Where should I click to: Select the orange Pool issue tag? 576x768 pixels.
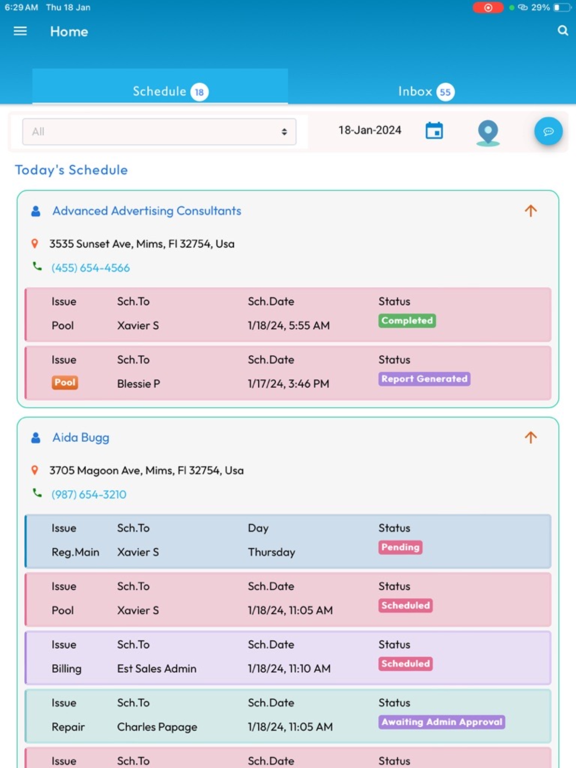coord(65,383)
